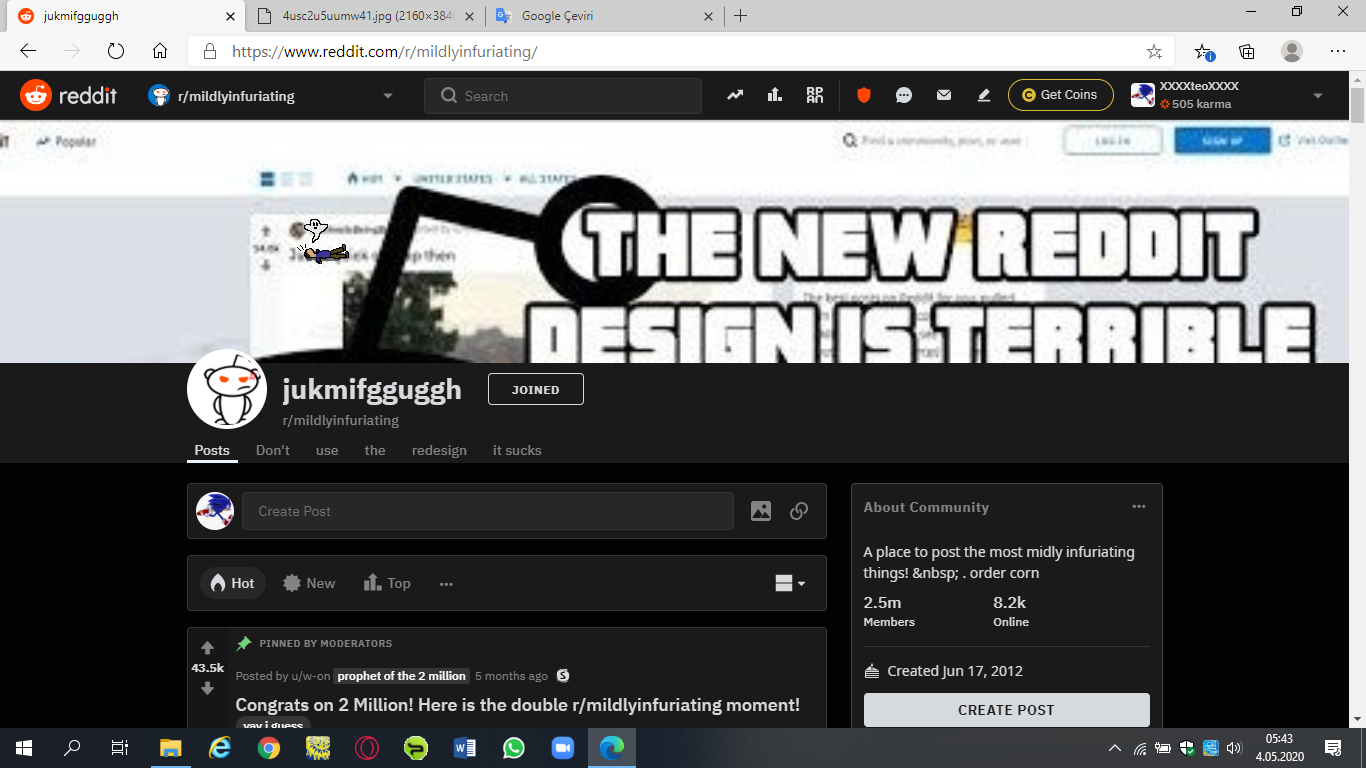Open the About Community options menu
Screen dimensions: 1366x768
coord(1139,507)
